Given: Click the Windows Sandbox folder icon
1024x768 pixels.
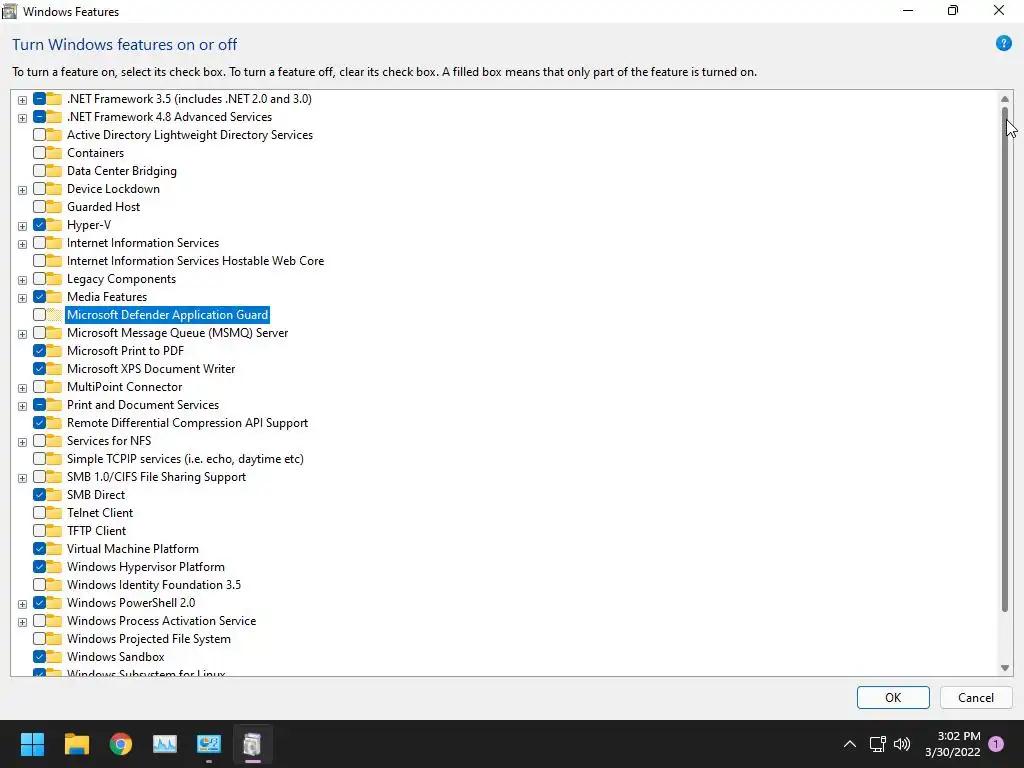Looking at the screenshot, I should point(54,657).
